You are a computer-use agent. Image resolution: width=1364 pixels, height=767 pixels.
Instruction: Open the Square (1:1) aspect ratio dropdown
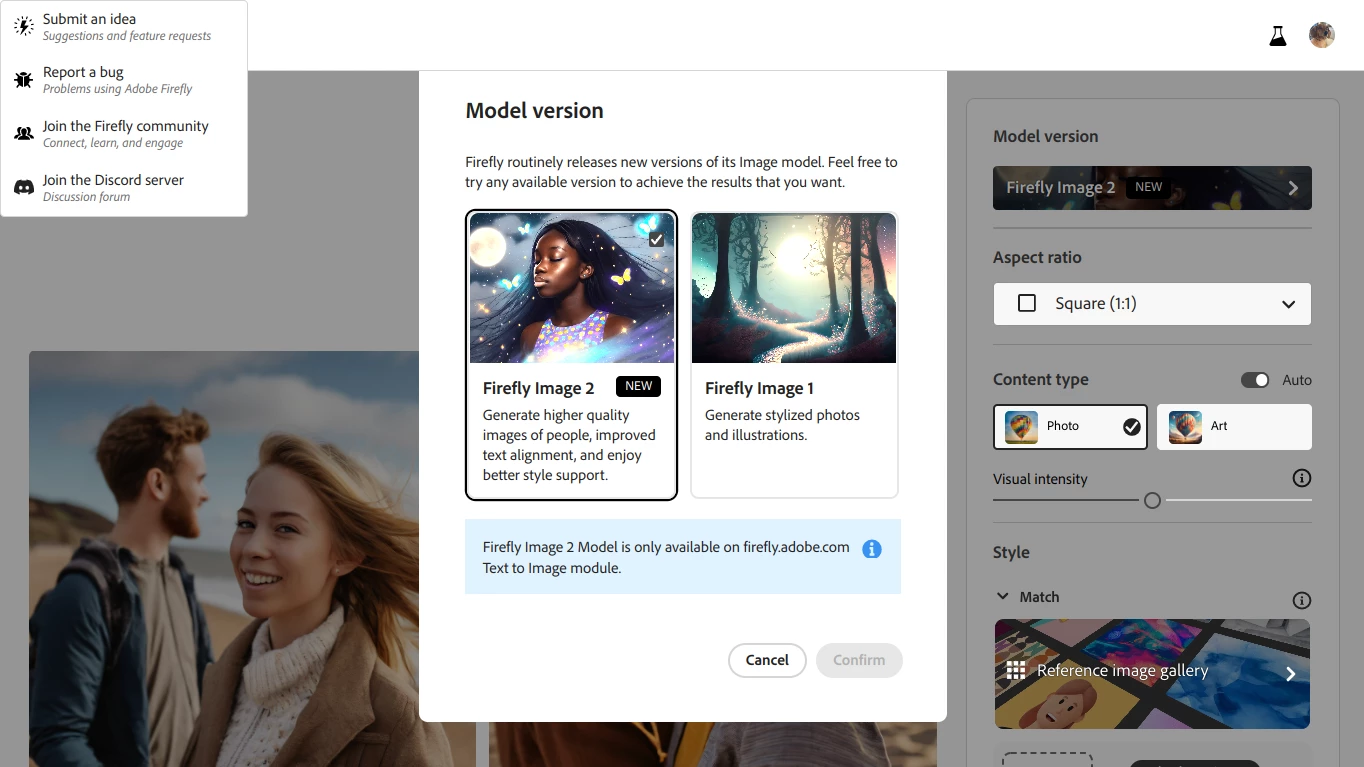point(1152,304)
